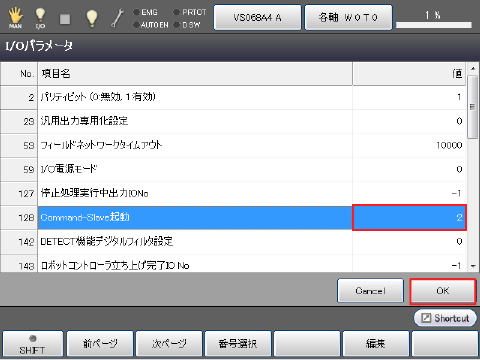Click the MAN hand mode icon

pos(15,17)
